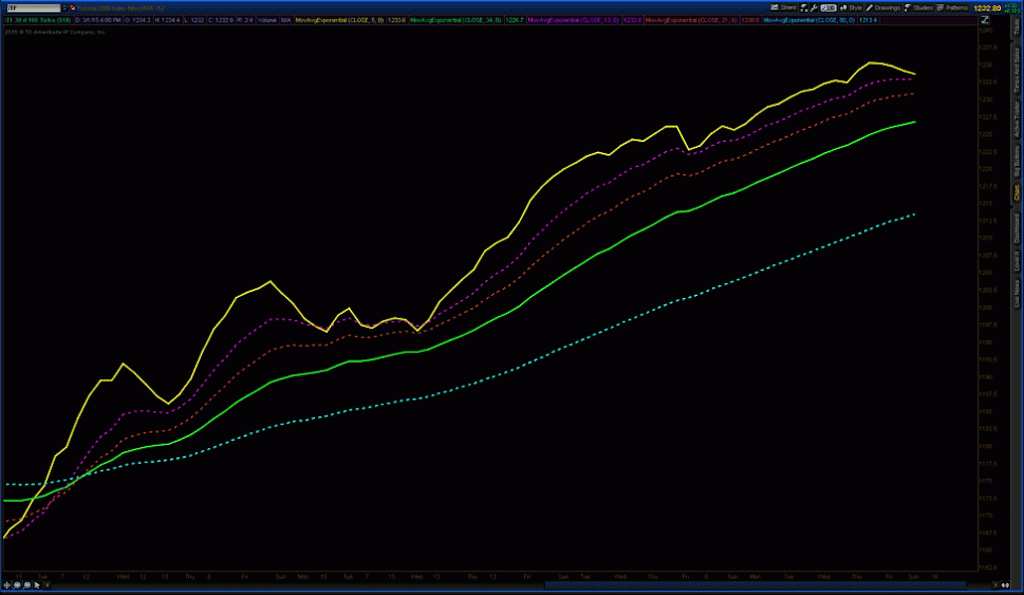Viewport: 1024px width, 595px height.
Task: Open chart settings with the wrench icon
Action: point(814,8)
